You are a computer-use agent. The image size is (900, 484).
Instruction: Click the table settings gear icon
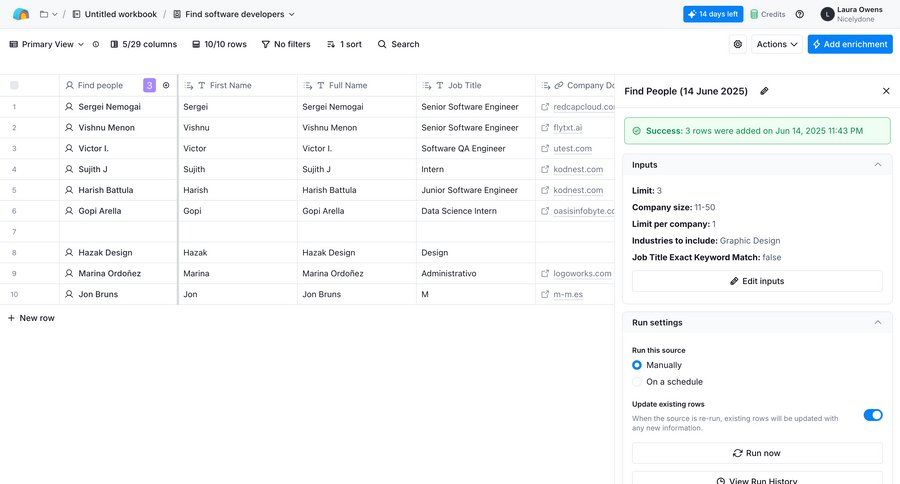coord(738,44)
